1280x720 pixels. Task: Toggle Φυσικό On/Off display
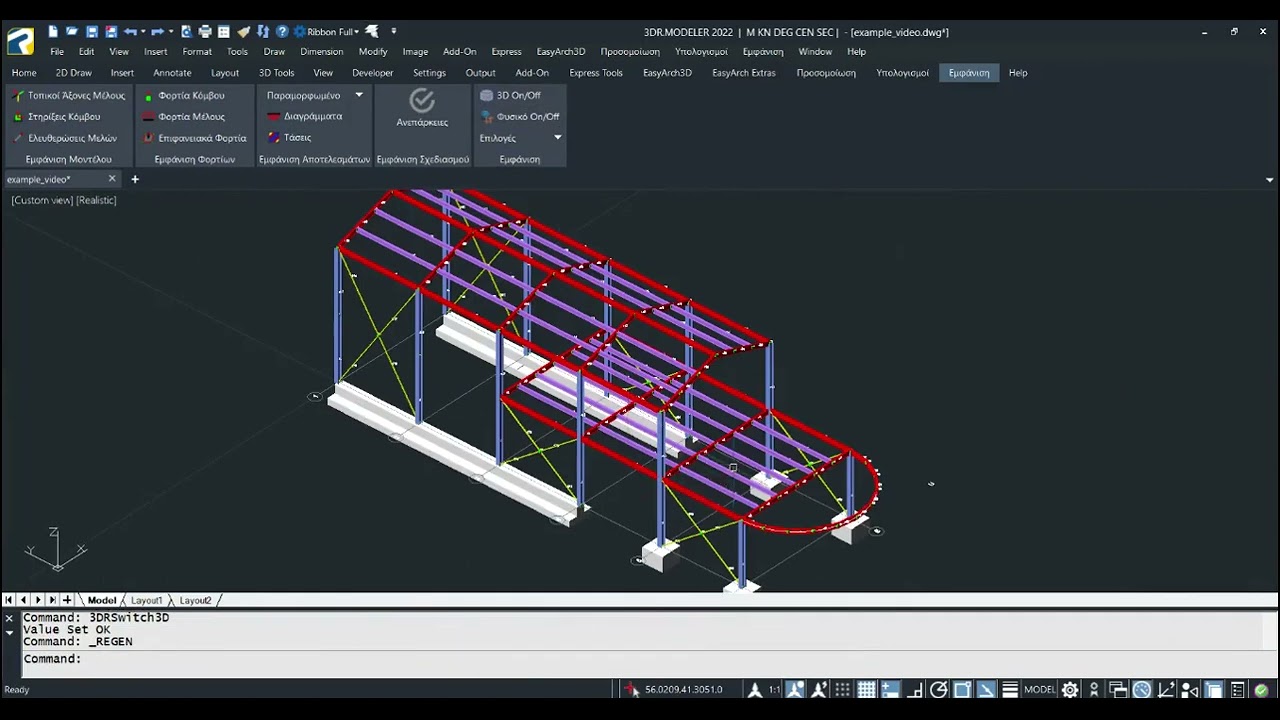pos(519,117)
